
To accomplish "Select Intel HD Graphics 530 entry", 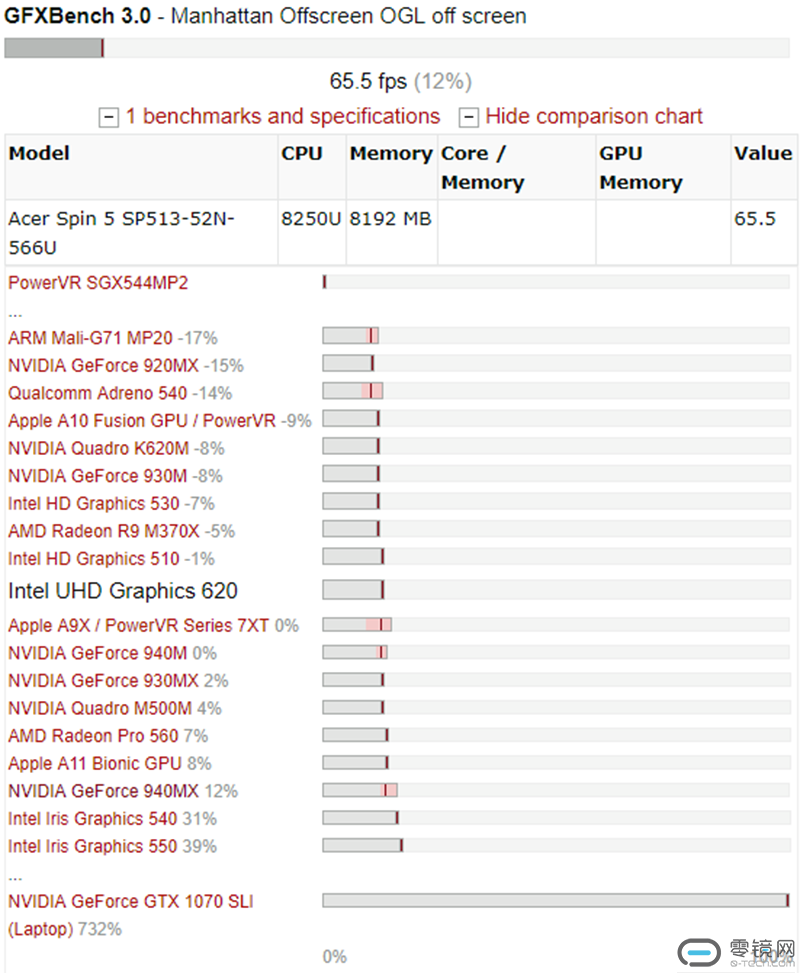I will (94, 503).
